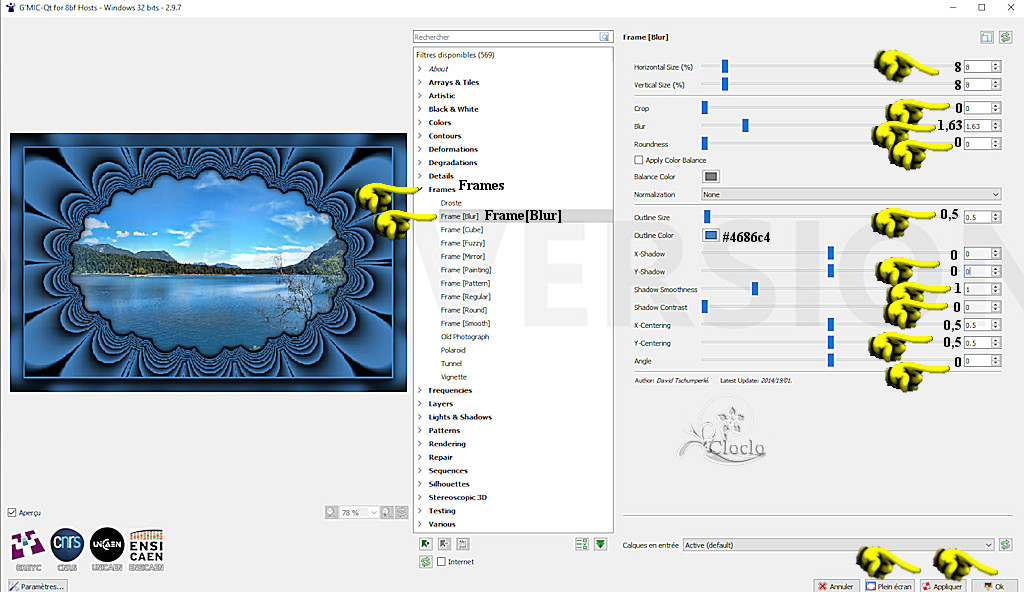Open the Normalization dropdown
The width and height of the screenshot is (1024, 592).
tap(851, 194)
